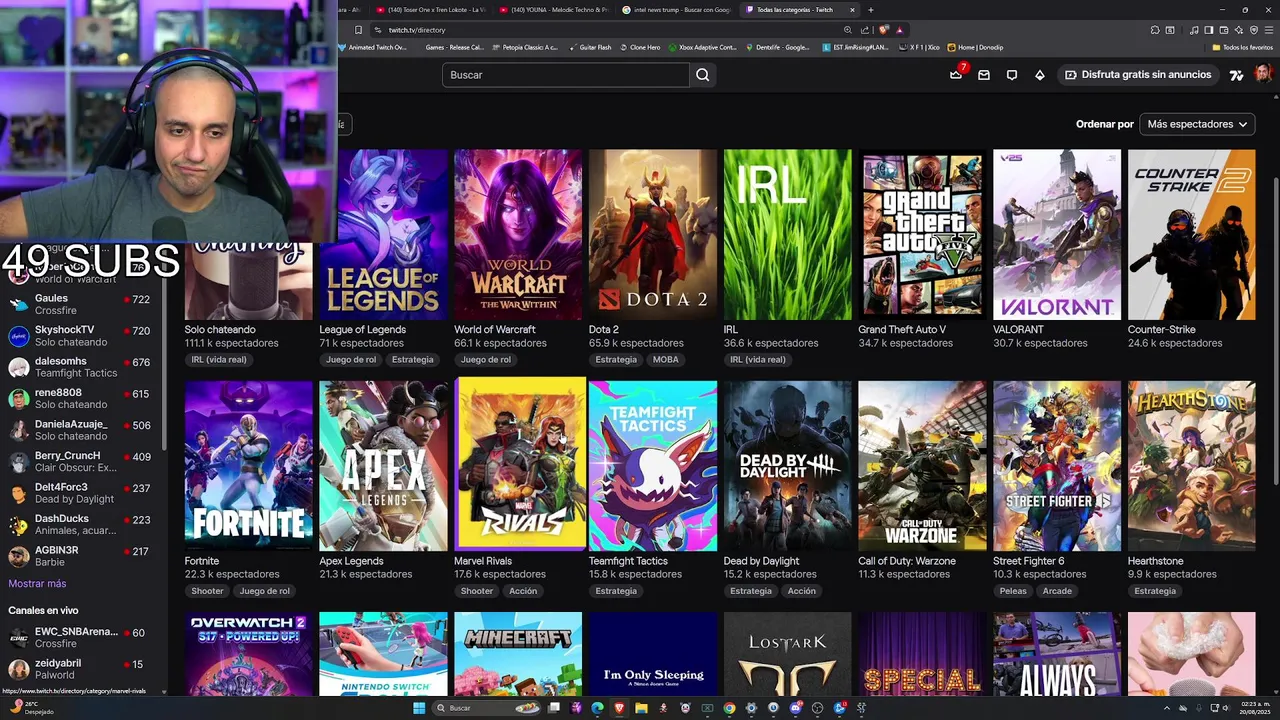The width and height of the screenshot is (1280, 720).
Task: Click Disfruta gratis sin anuncios button
Action: (1138, 75)
